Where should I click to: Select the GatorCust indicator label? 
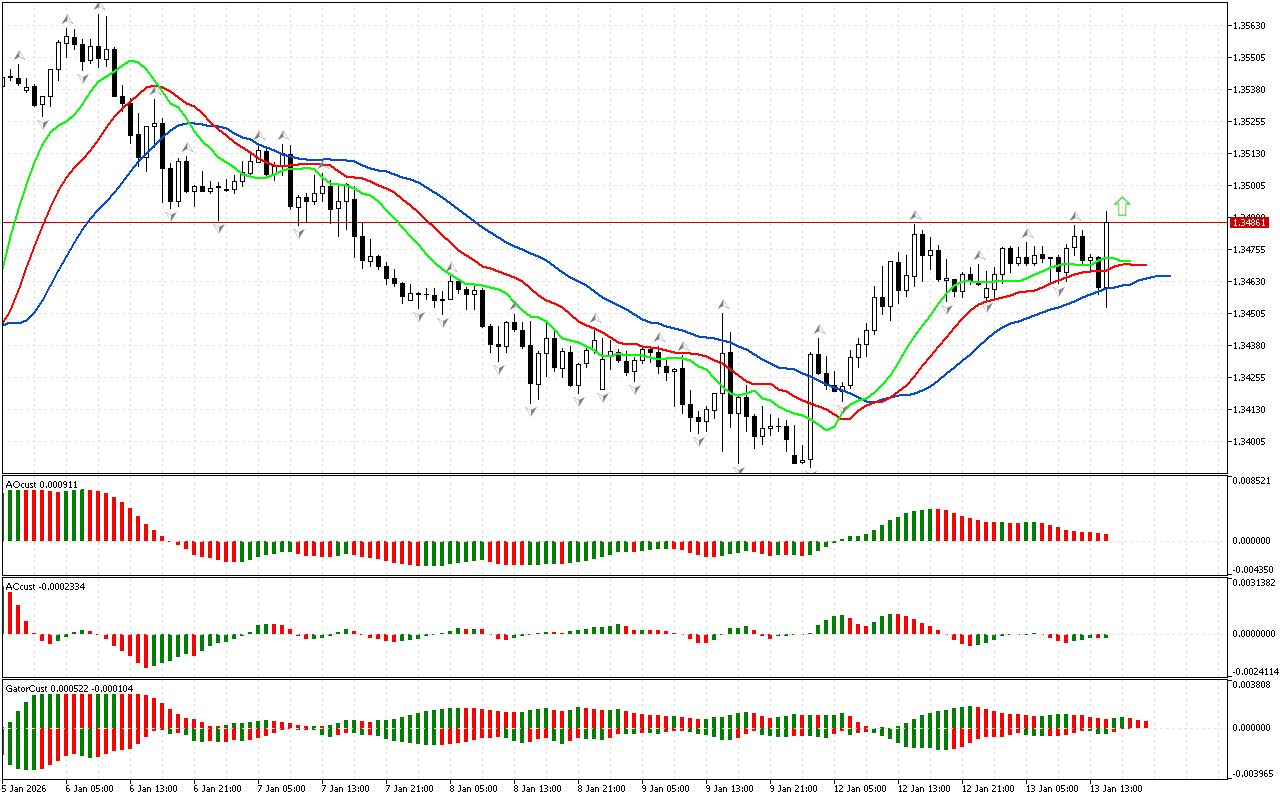[x=70, y=688]
